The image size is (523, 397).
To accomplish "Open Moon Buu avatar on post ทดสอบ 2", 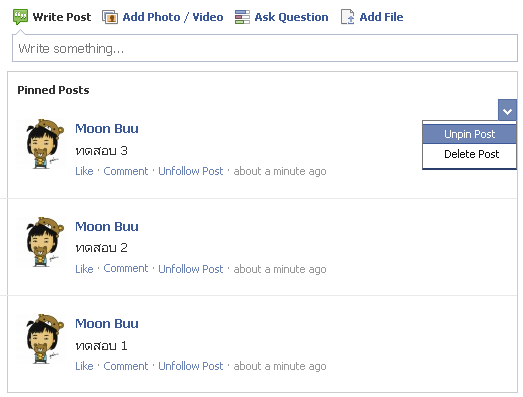I will tap(41, 242).
